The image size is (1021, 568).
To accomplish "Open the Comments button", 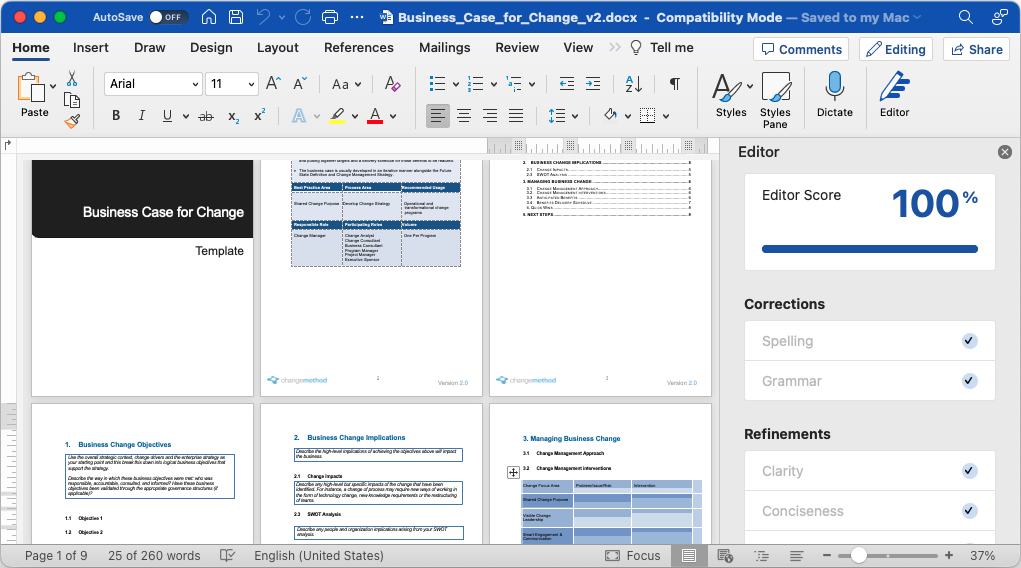I will (x=800, y=49).
